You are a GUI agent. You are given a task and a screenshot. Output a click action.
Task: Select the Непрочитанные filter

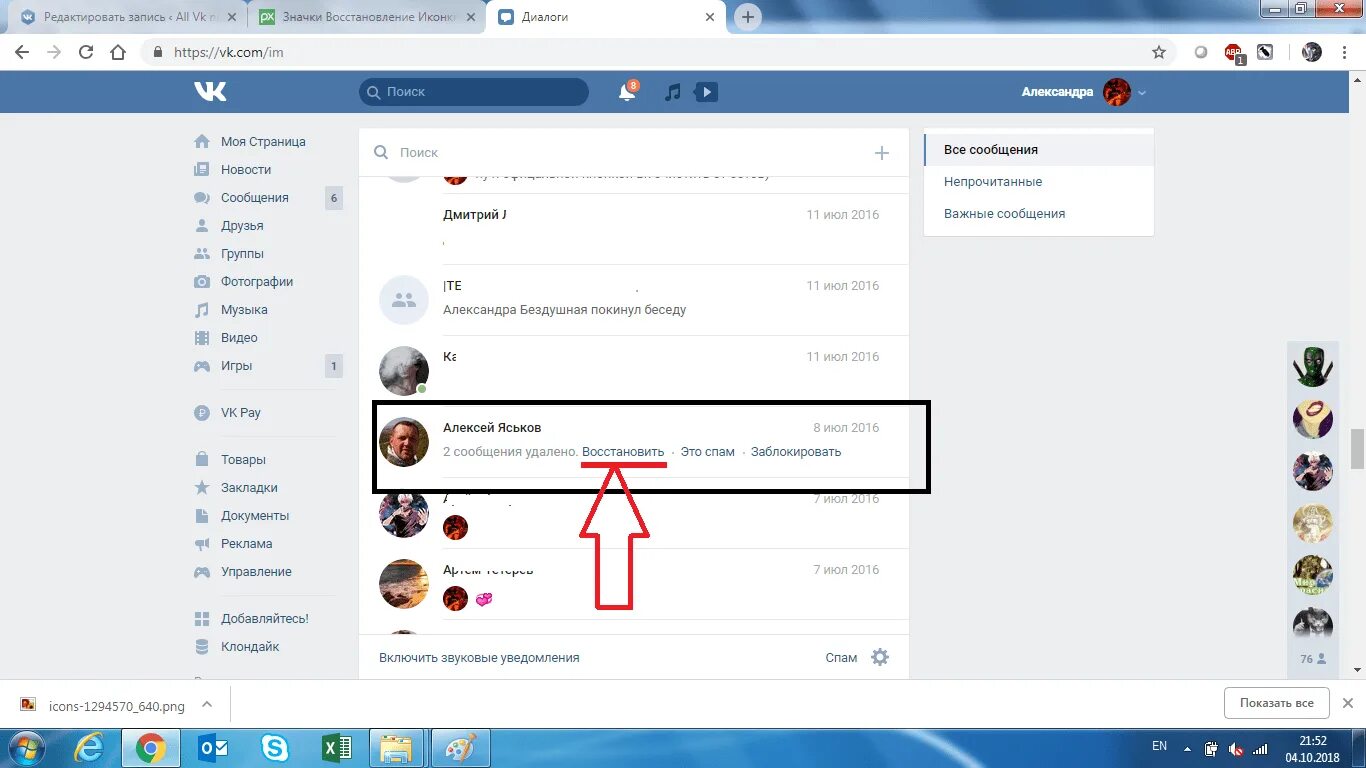pyautogui.click(x=993, y=182)
